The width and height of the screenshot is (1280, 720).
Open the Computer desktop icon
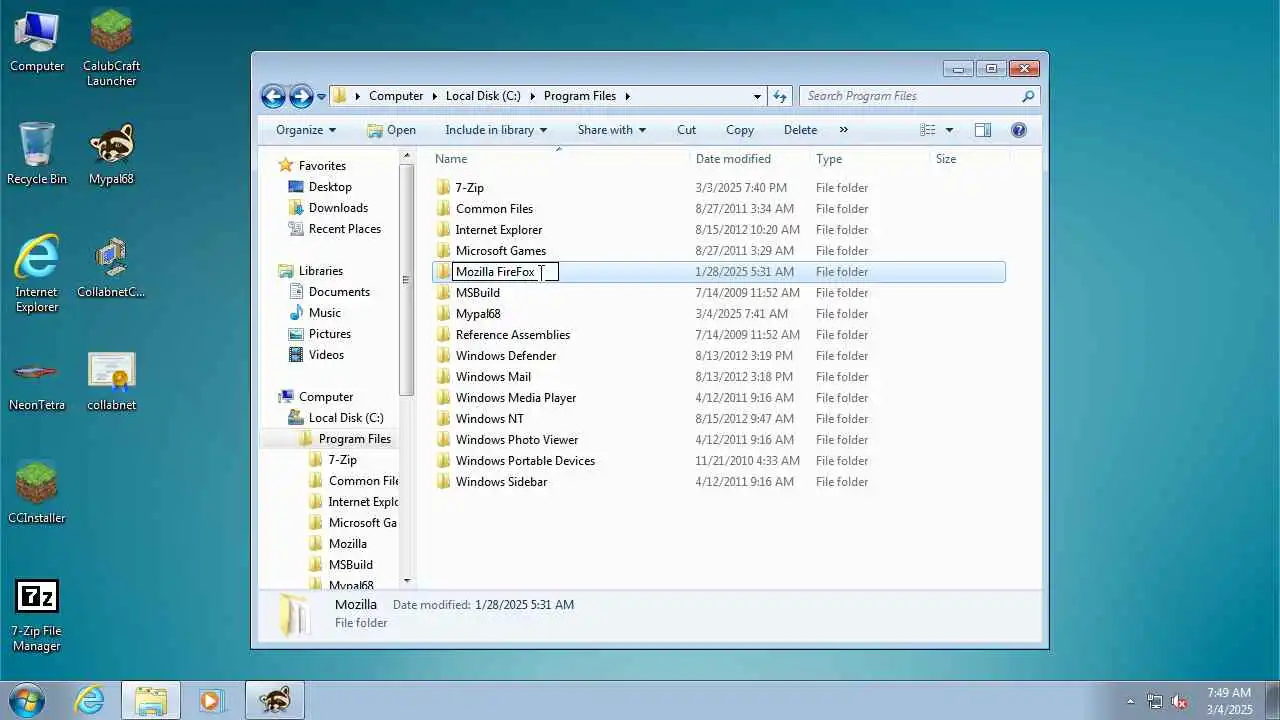[37, 41]
